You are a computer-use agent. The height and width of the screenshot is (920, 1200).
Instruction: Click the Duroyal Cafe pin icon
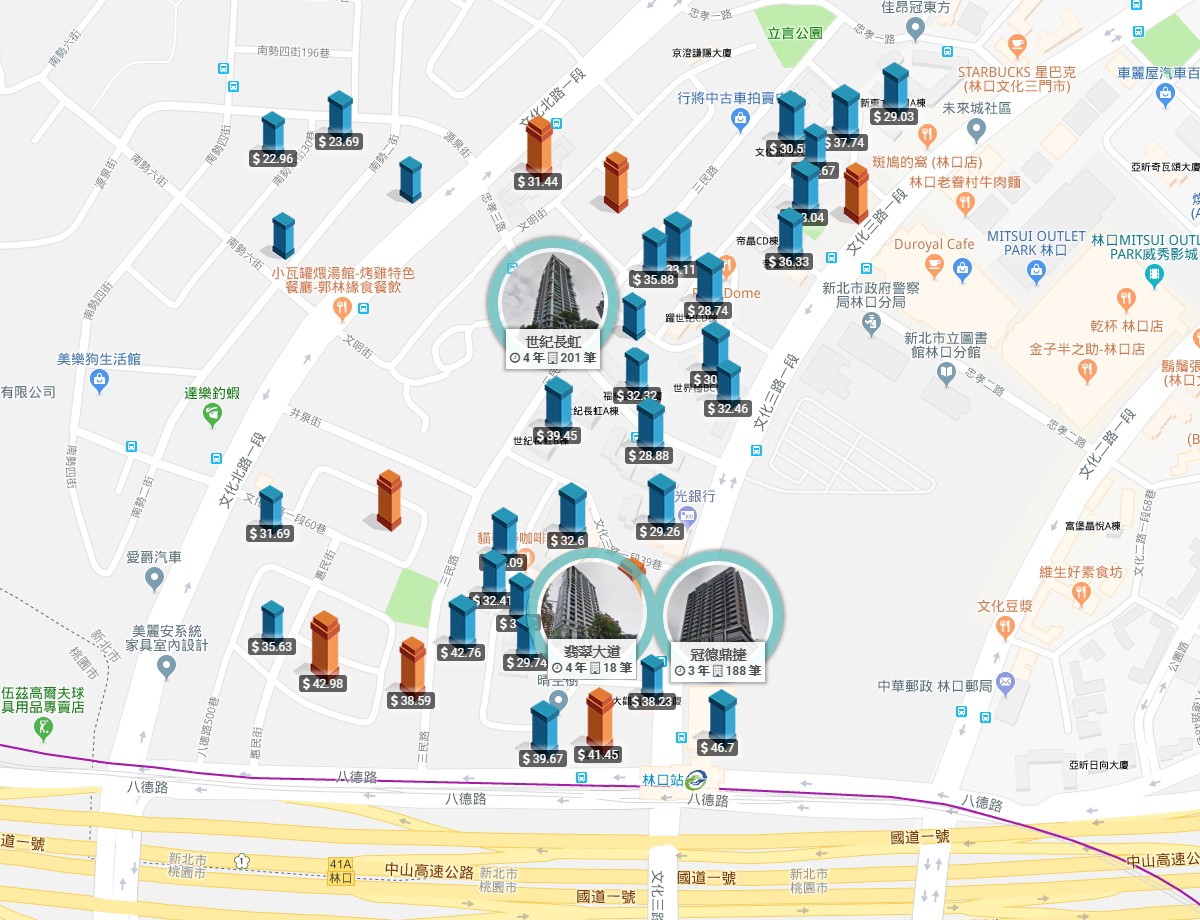coord(934,266)
